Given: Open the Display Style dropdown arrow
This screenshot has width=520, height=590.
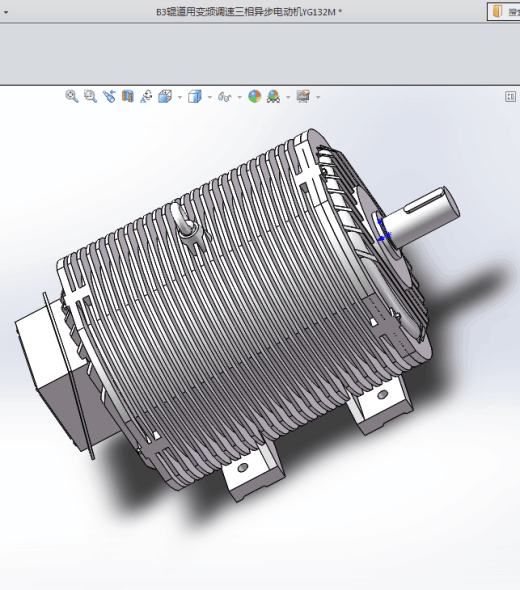Looking at the screenshot, I should coord(210,97).
